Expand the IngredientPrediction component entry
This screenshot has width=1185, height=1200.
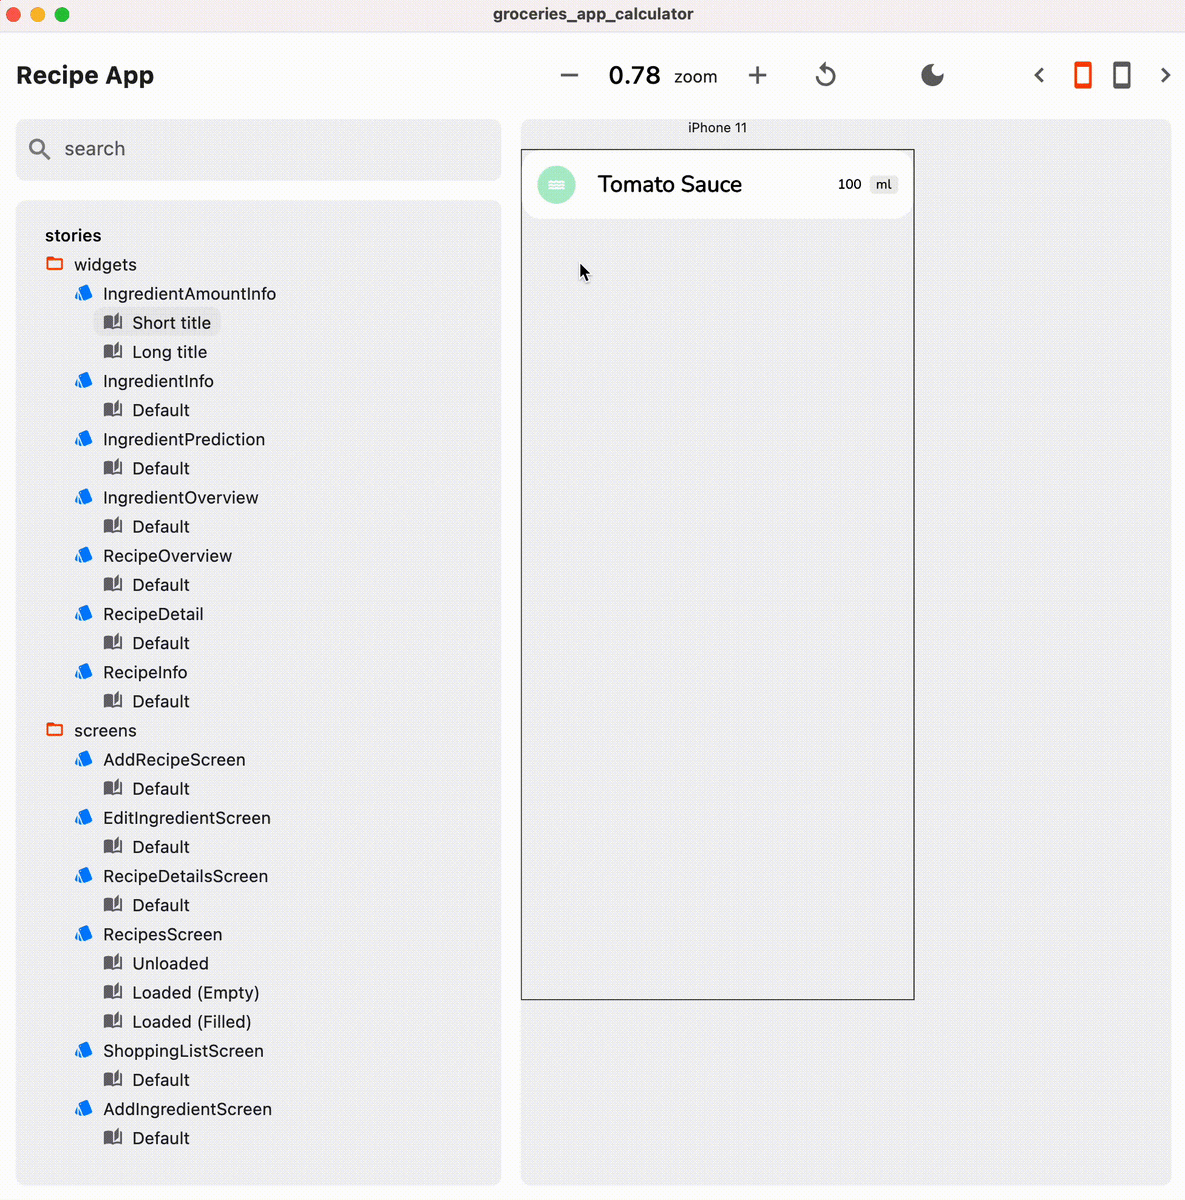[x=184, y=439]
